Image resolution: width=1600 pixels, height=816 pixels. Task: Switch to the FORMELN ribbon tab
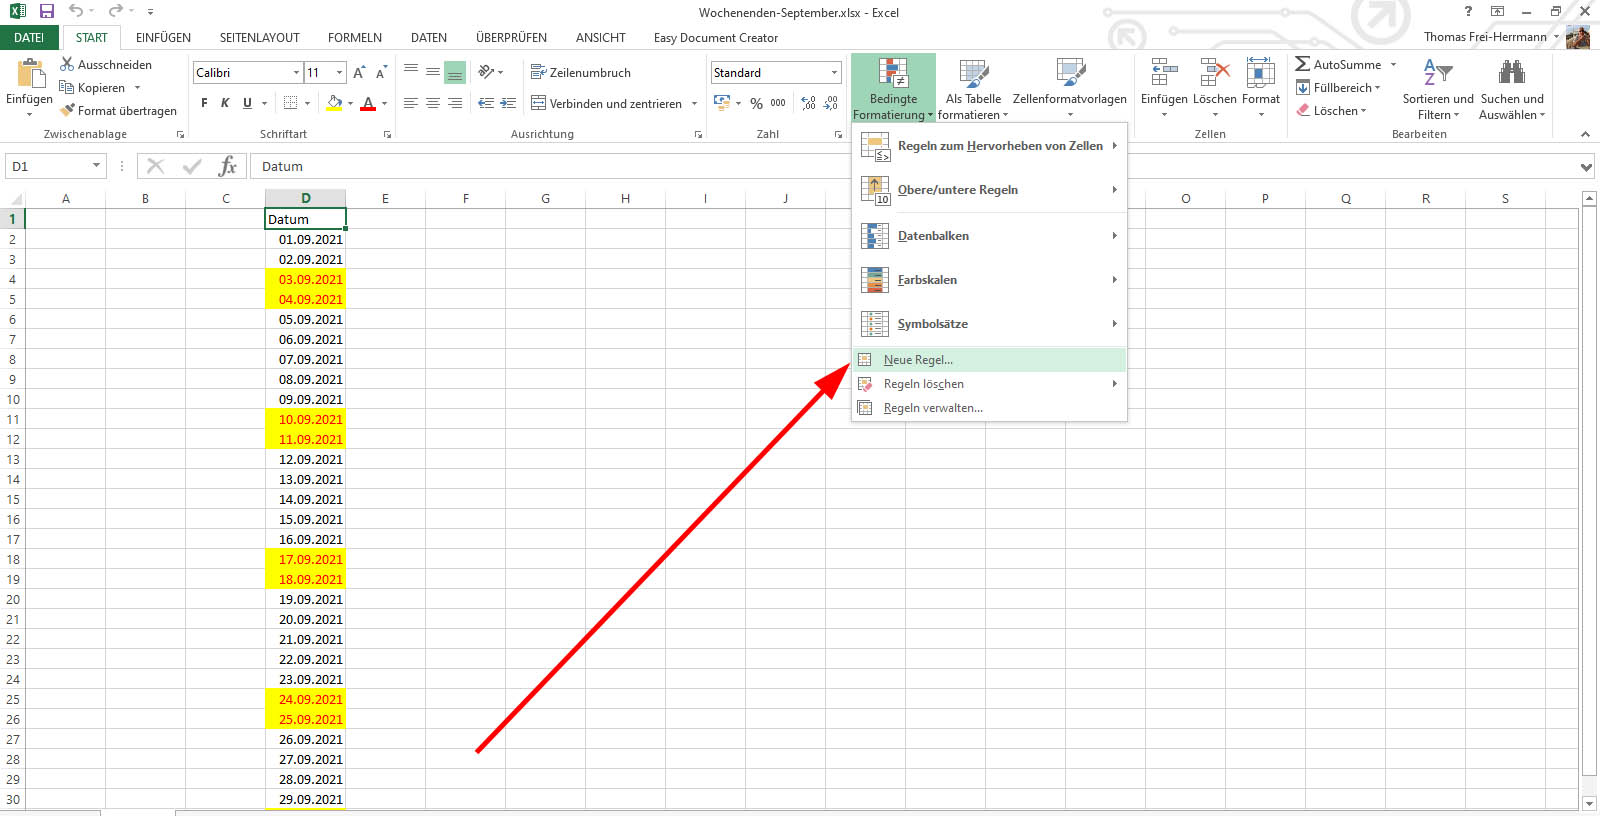(354, 38)
